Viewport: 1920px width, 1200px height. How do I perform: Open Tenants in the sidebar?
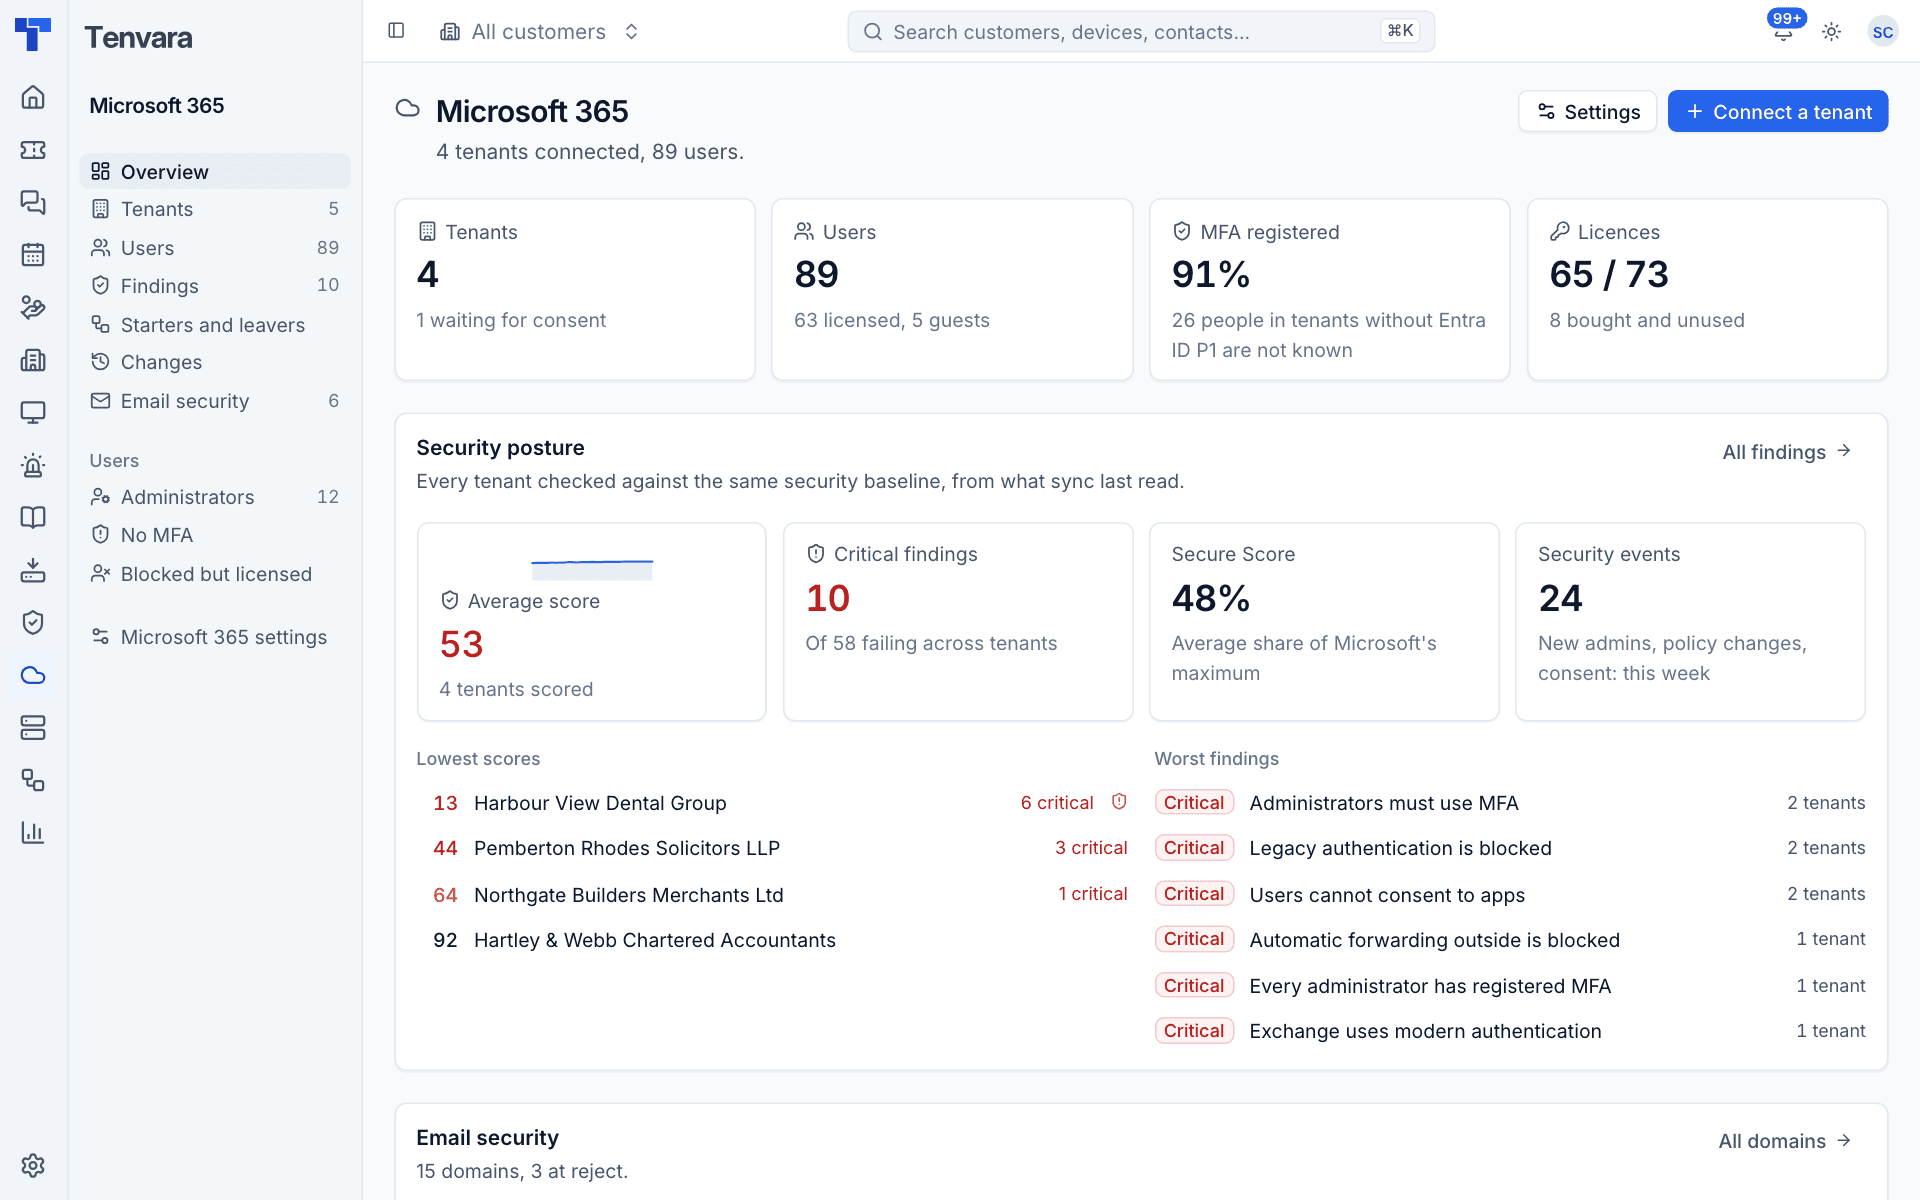pyautogui.click(x=215, y=209)
